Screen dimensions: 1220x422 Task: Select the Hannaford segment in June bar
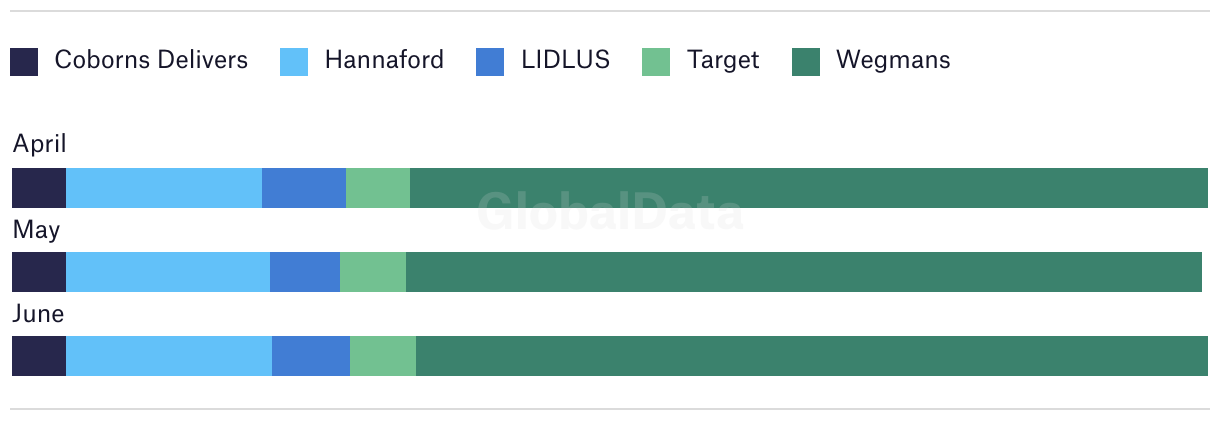[169, 356]
